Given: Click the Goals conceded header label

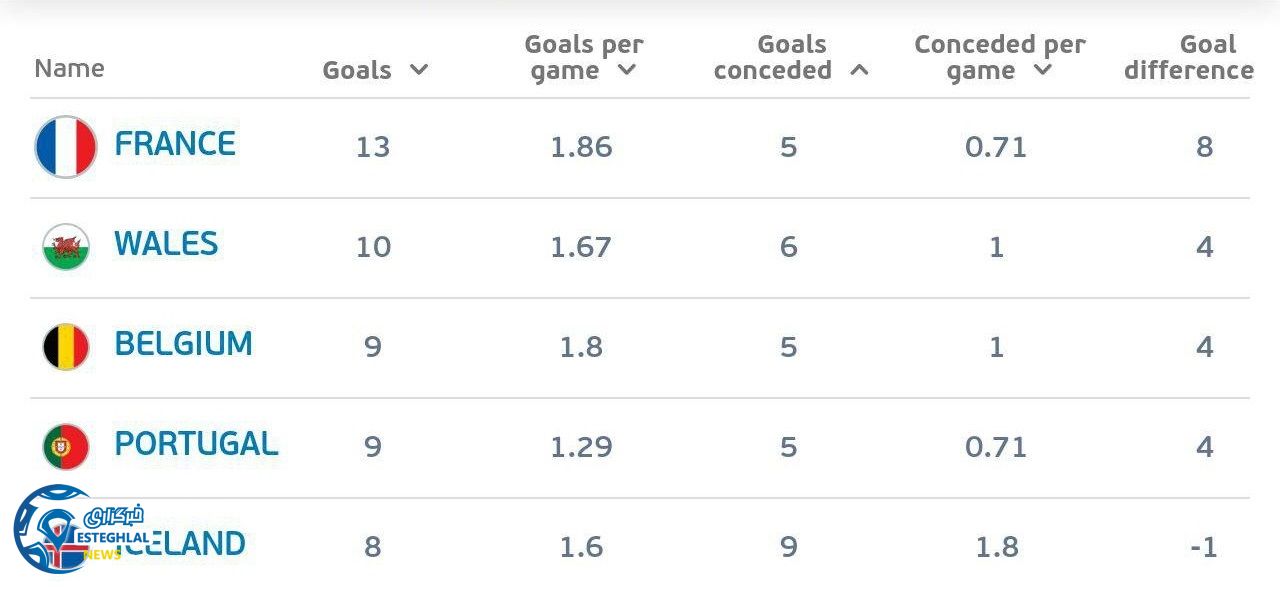Looking at the screenshot, I should [774, 57].
